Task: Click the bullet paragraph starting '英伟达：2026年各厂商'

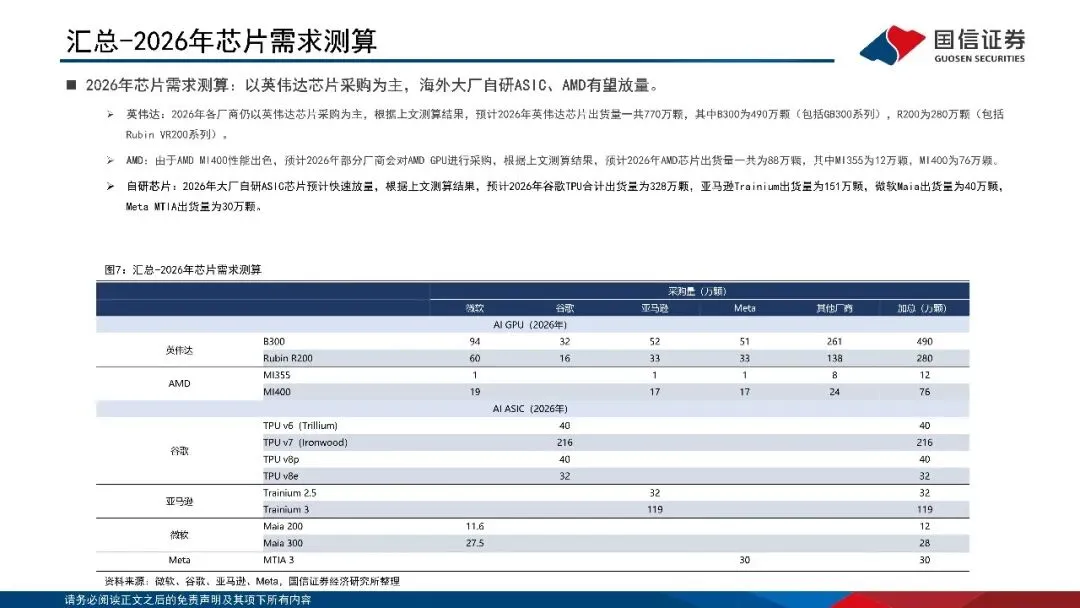Action: (564, 124)
